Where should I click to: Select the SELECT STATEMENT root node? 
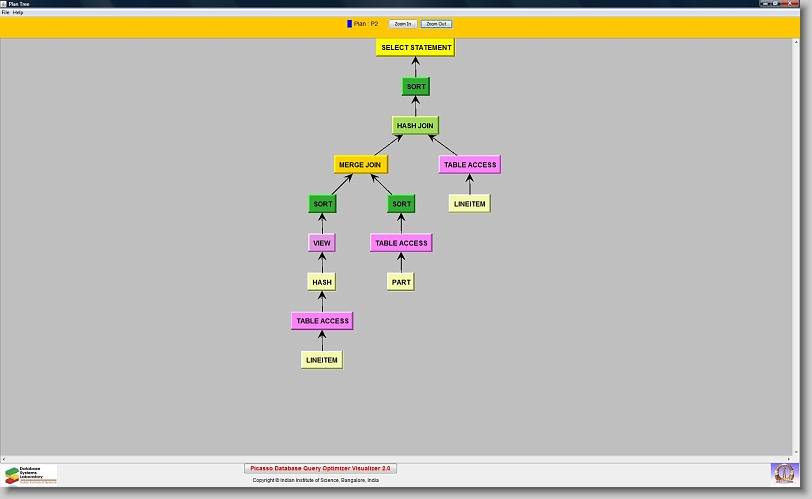416,47
